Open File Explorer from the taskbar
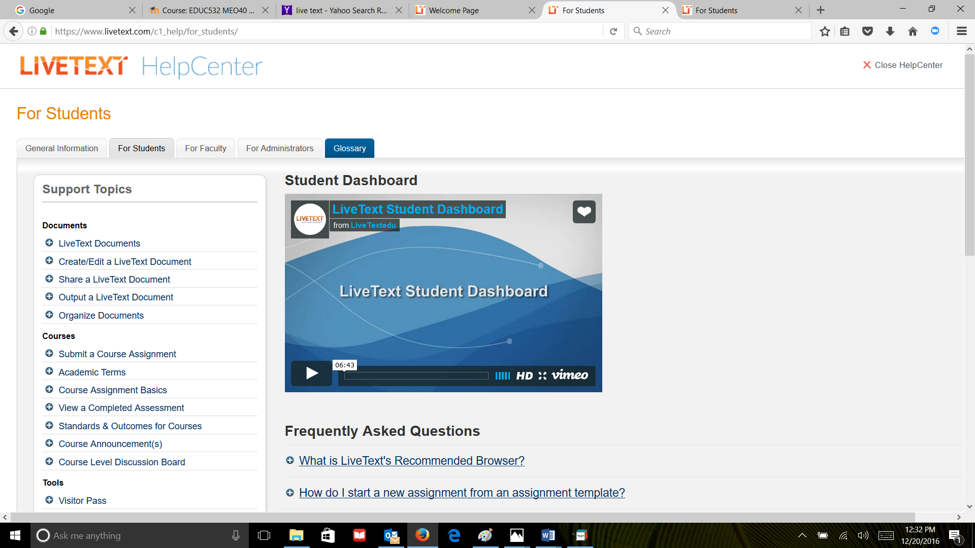Screen dimensions: 975x548 click(296, 536)
